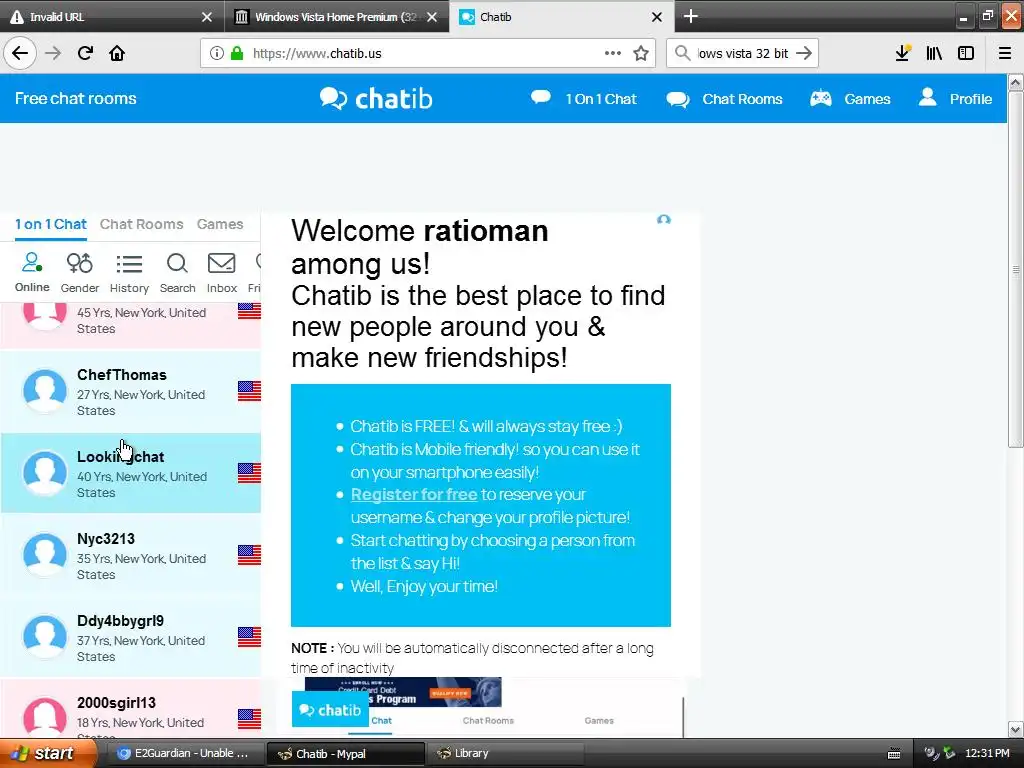This screenshot has height=768, width=1024.
Task: Click the system tray clock
Action: (987, 754)
